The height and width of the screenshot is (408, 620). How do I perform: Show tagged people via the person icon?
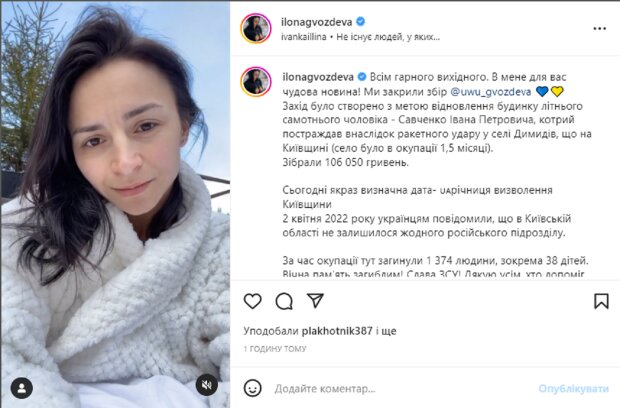click(x=22, y=388)
